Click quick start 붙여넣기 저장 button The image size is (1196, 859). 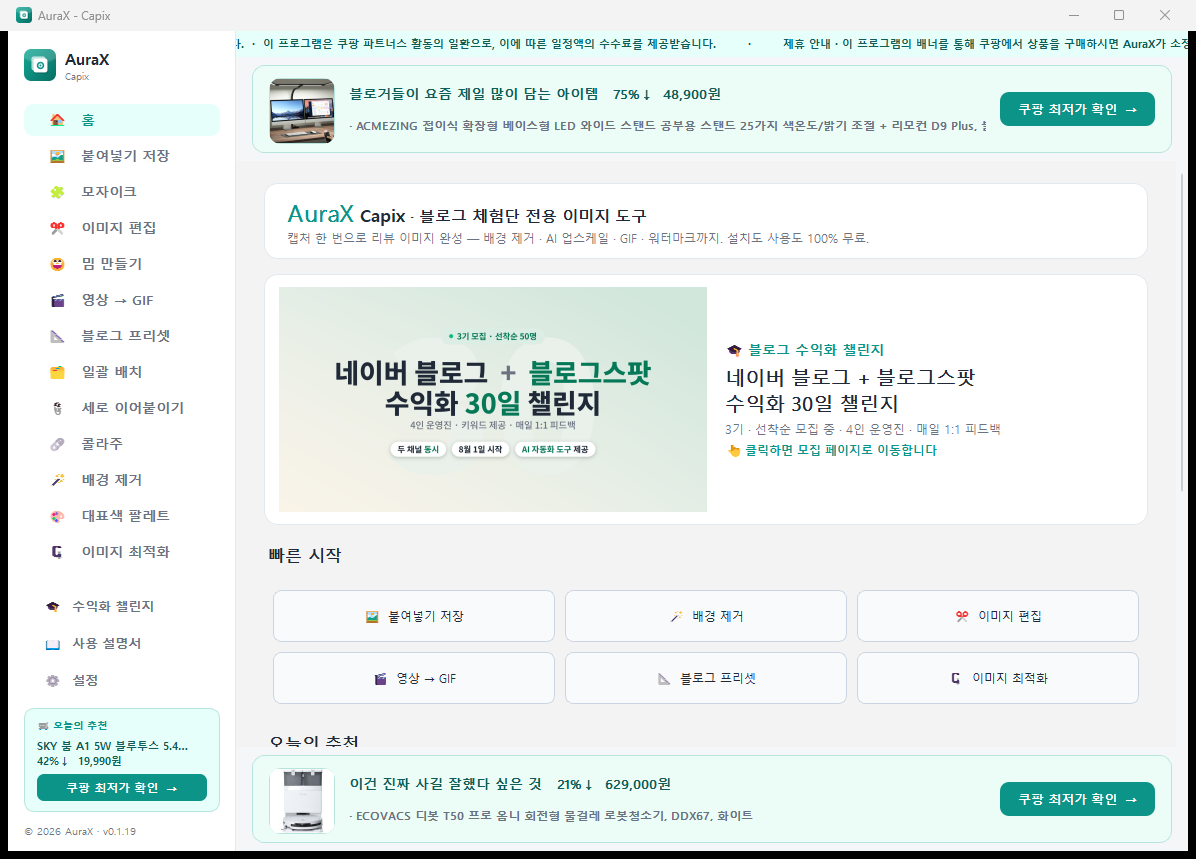point(413,616)
